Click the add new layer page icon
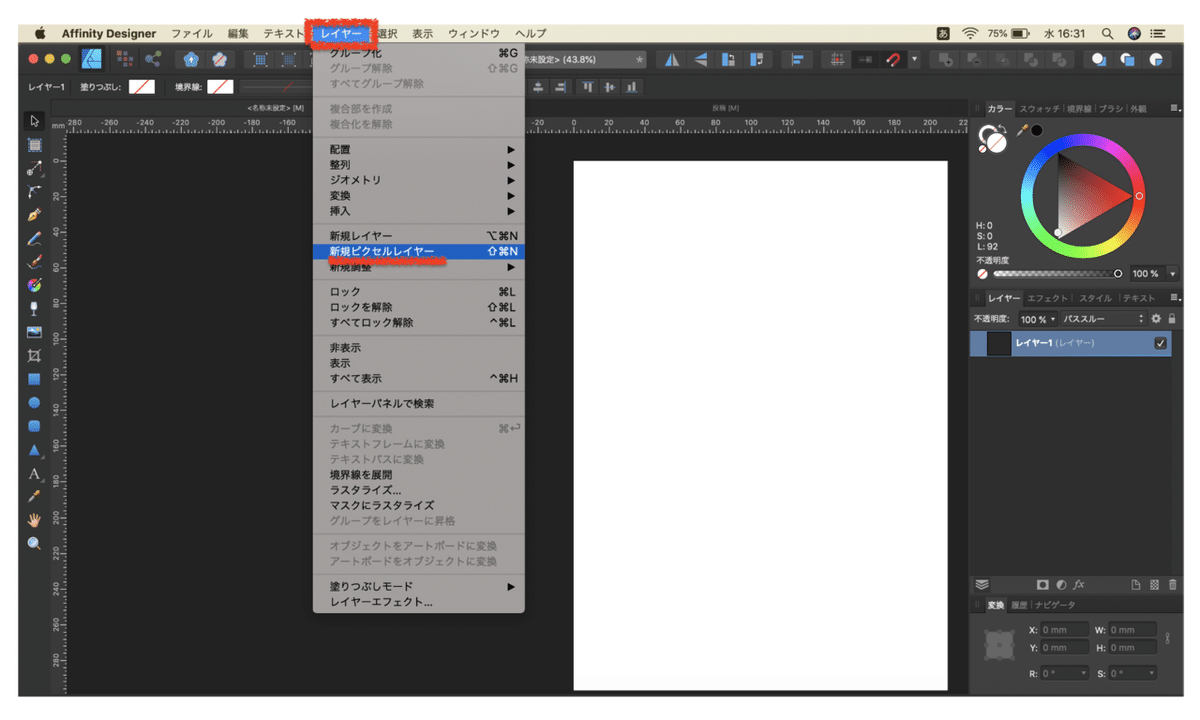1200x720 pixels. click(x=1136, y=585)
